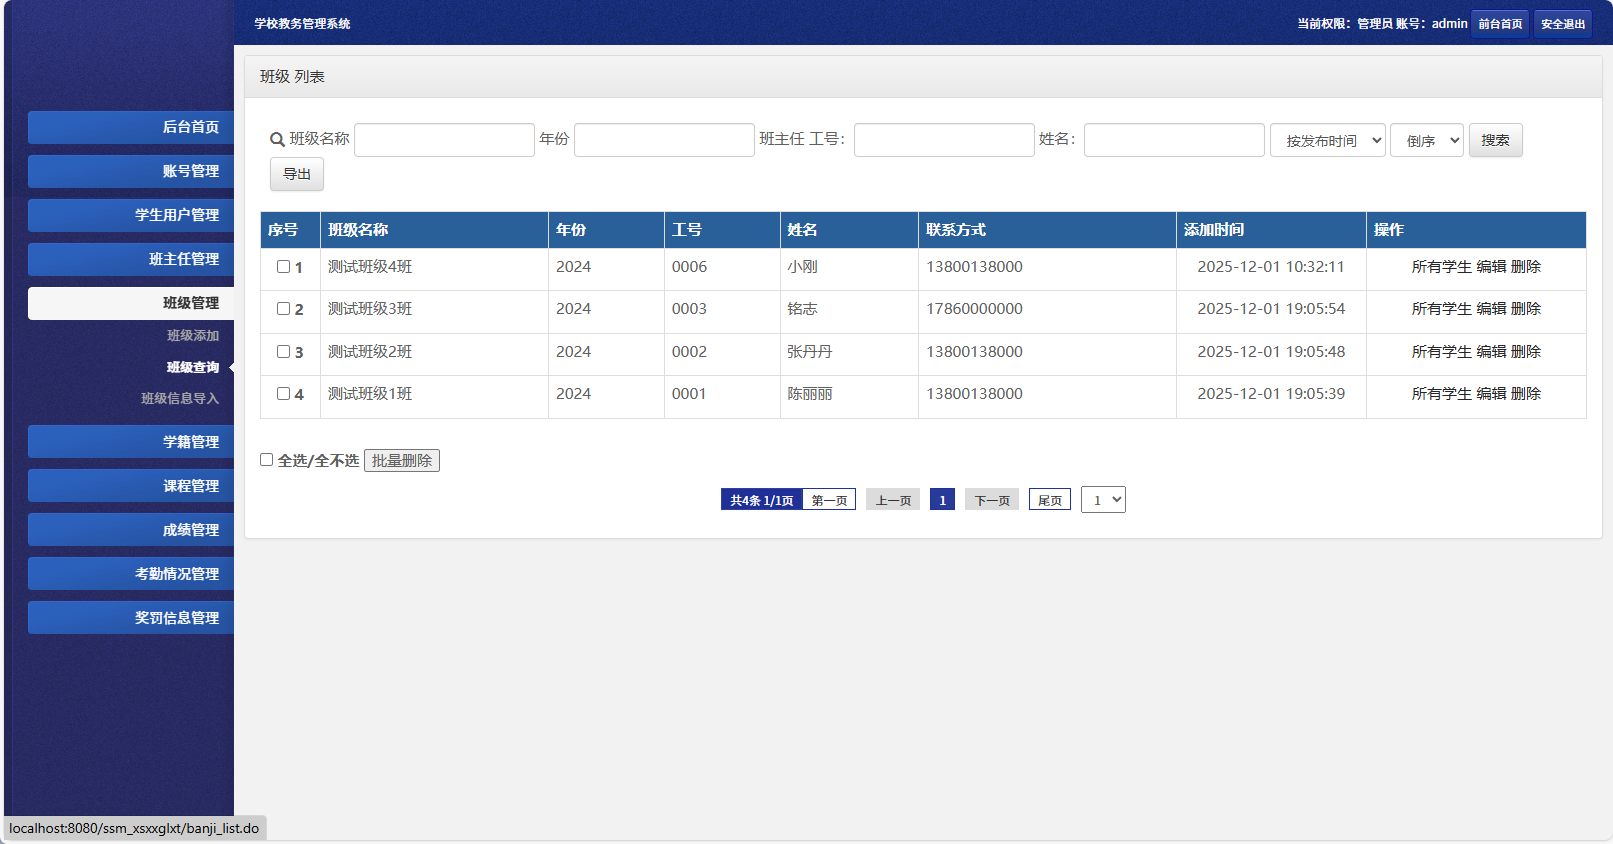Image resolution: width=1613 pixels, height=844 pixels.
Task: Select 班级信息导入 submenu item
Action: click(180, 399)
